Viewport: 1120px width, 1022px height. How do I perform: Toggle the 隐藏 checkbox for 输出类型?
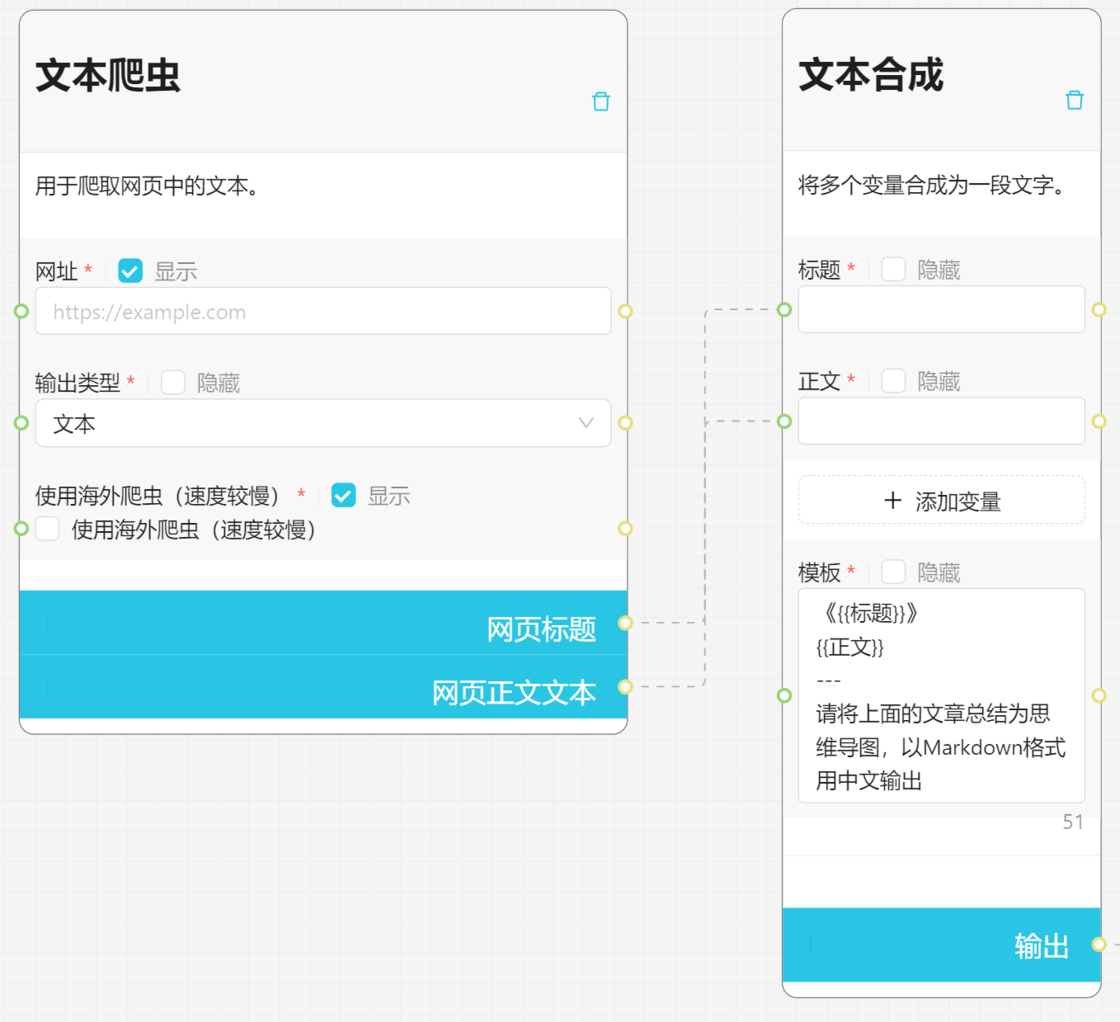[173, 383]
